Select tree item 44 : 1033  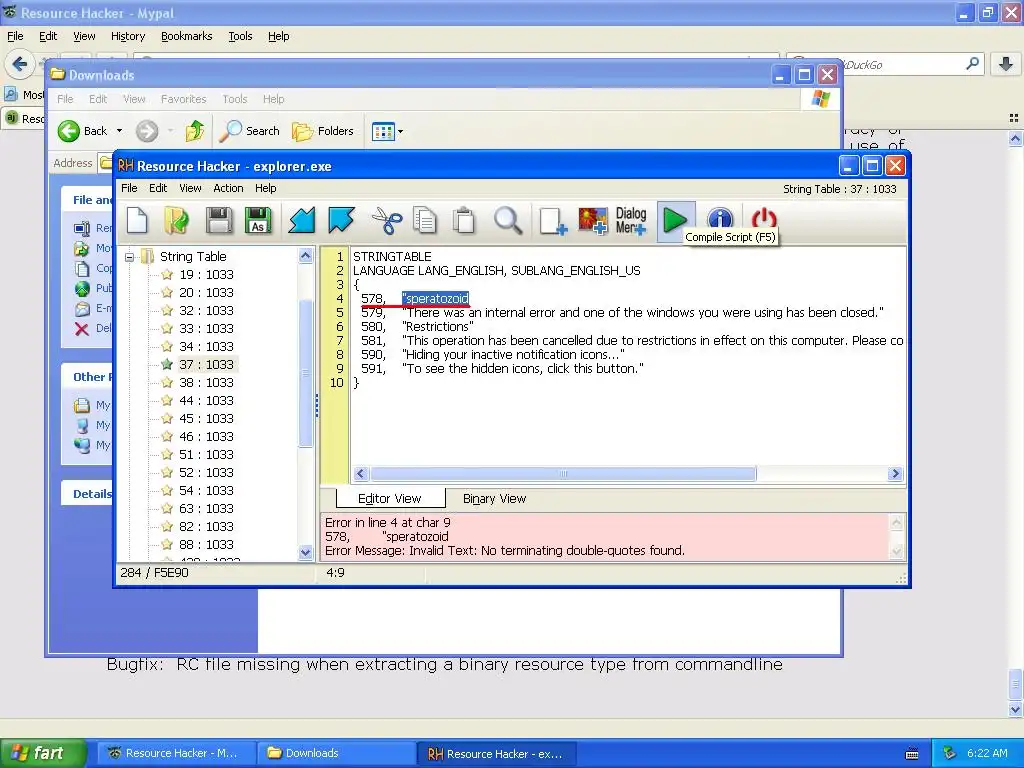click(x=206, y=400)
